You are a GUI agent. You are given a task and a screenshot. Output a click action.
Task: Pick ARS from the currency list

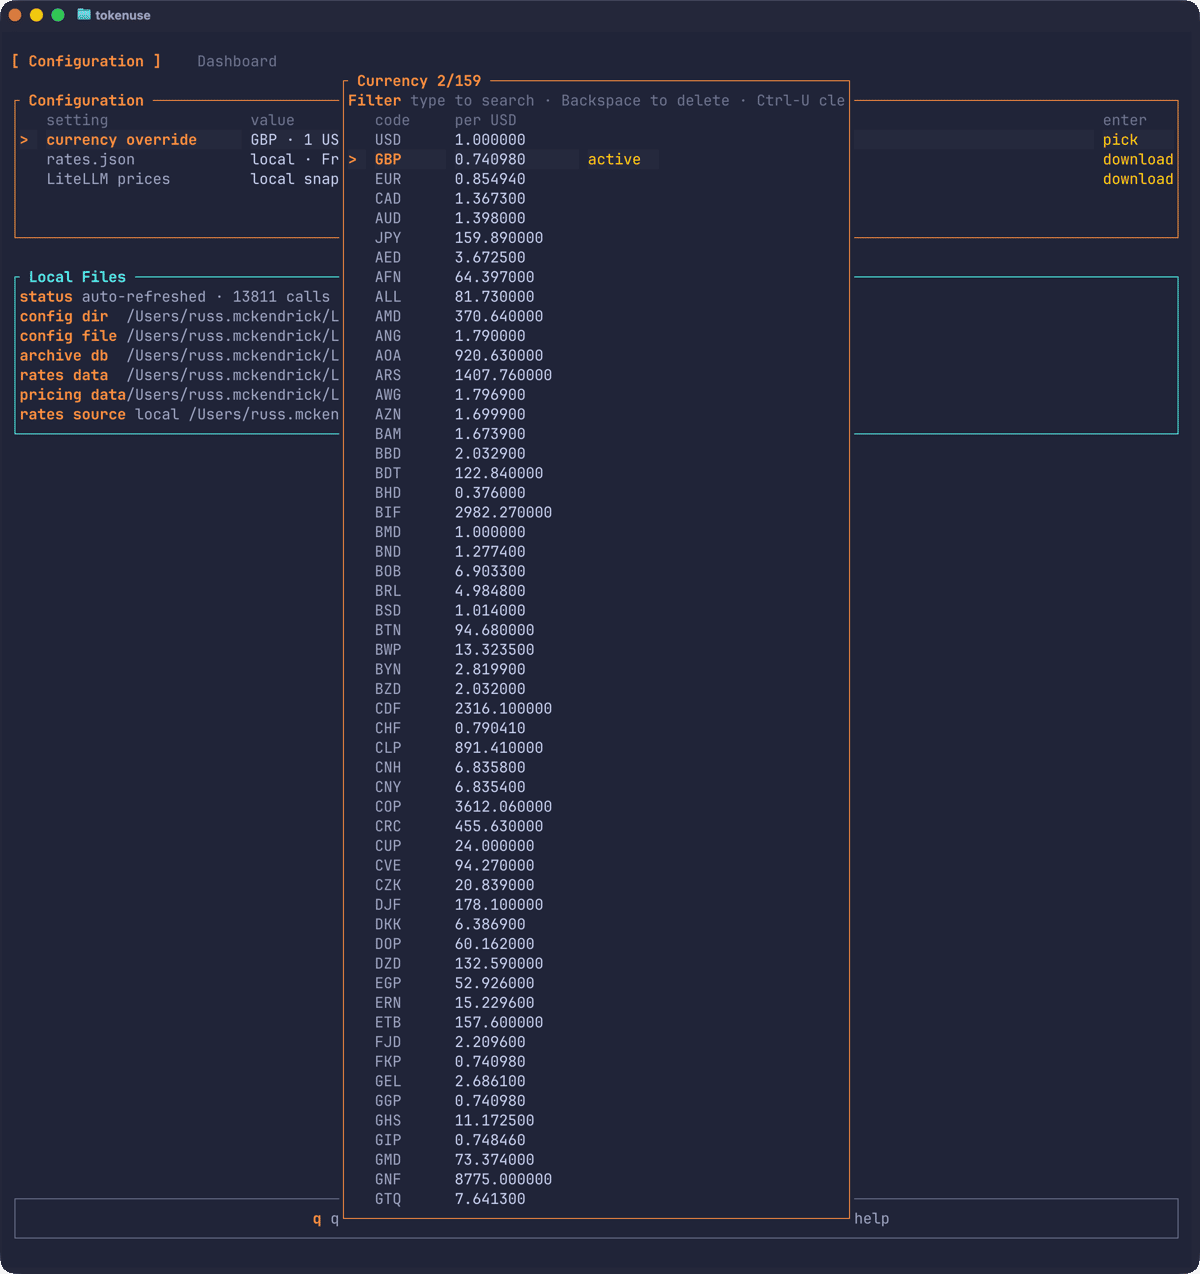(x=597, y=375)
